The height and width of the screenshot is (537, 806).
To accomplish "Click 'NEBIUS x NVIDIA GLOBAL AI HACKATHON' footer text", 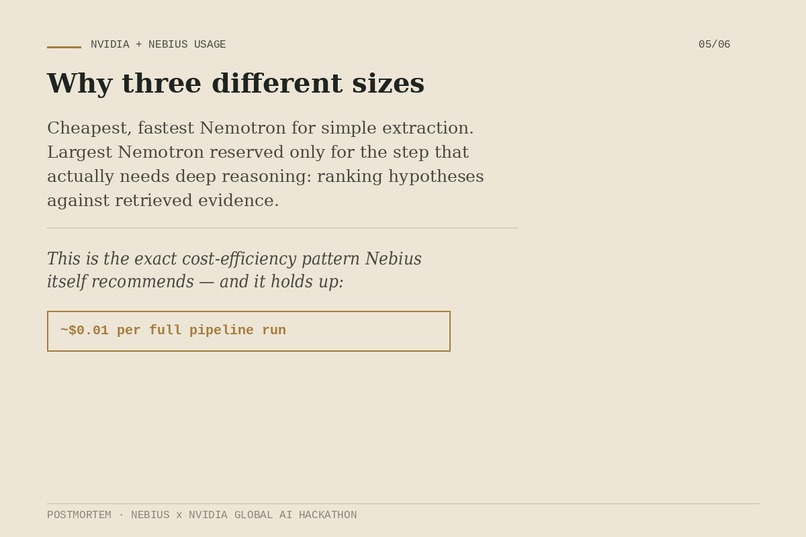I will pyautogui.click(x=244, y=515).
